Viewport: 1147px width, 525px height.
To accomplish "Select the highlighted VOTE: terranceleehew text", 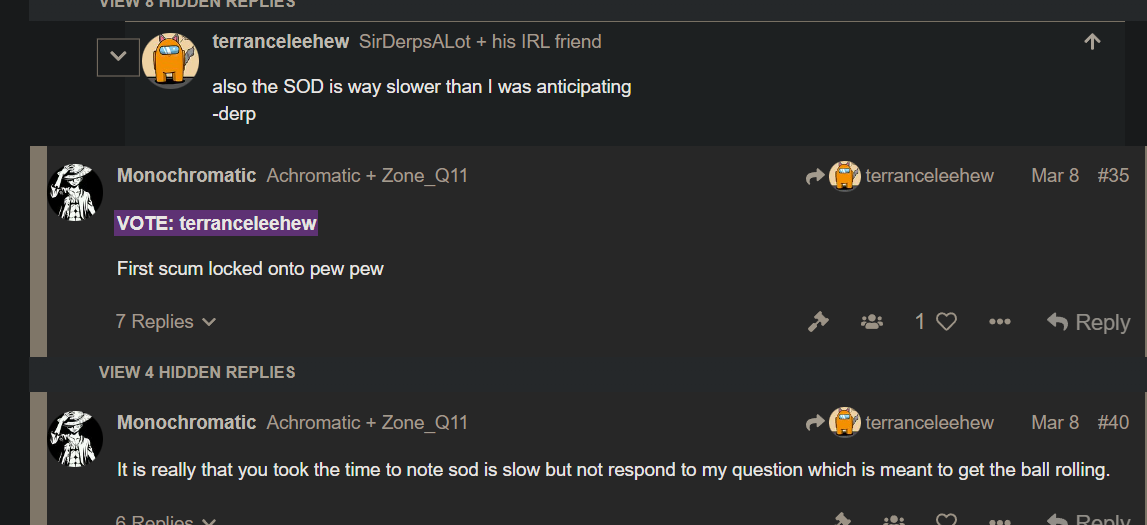I will [x=216, y=223].
